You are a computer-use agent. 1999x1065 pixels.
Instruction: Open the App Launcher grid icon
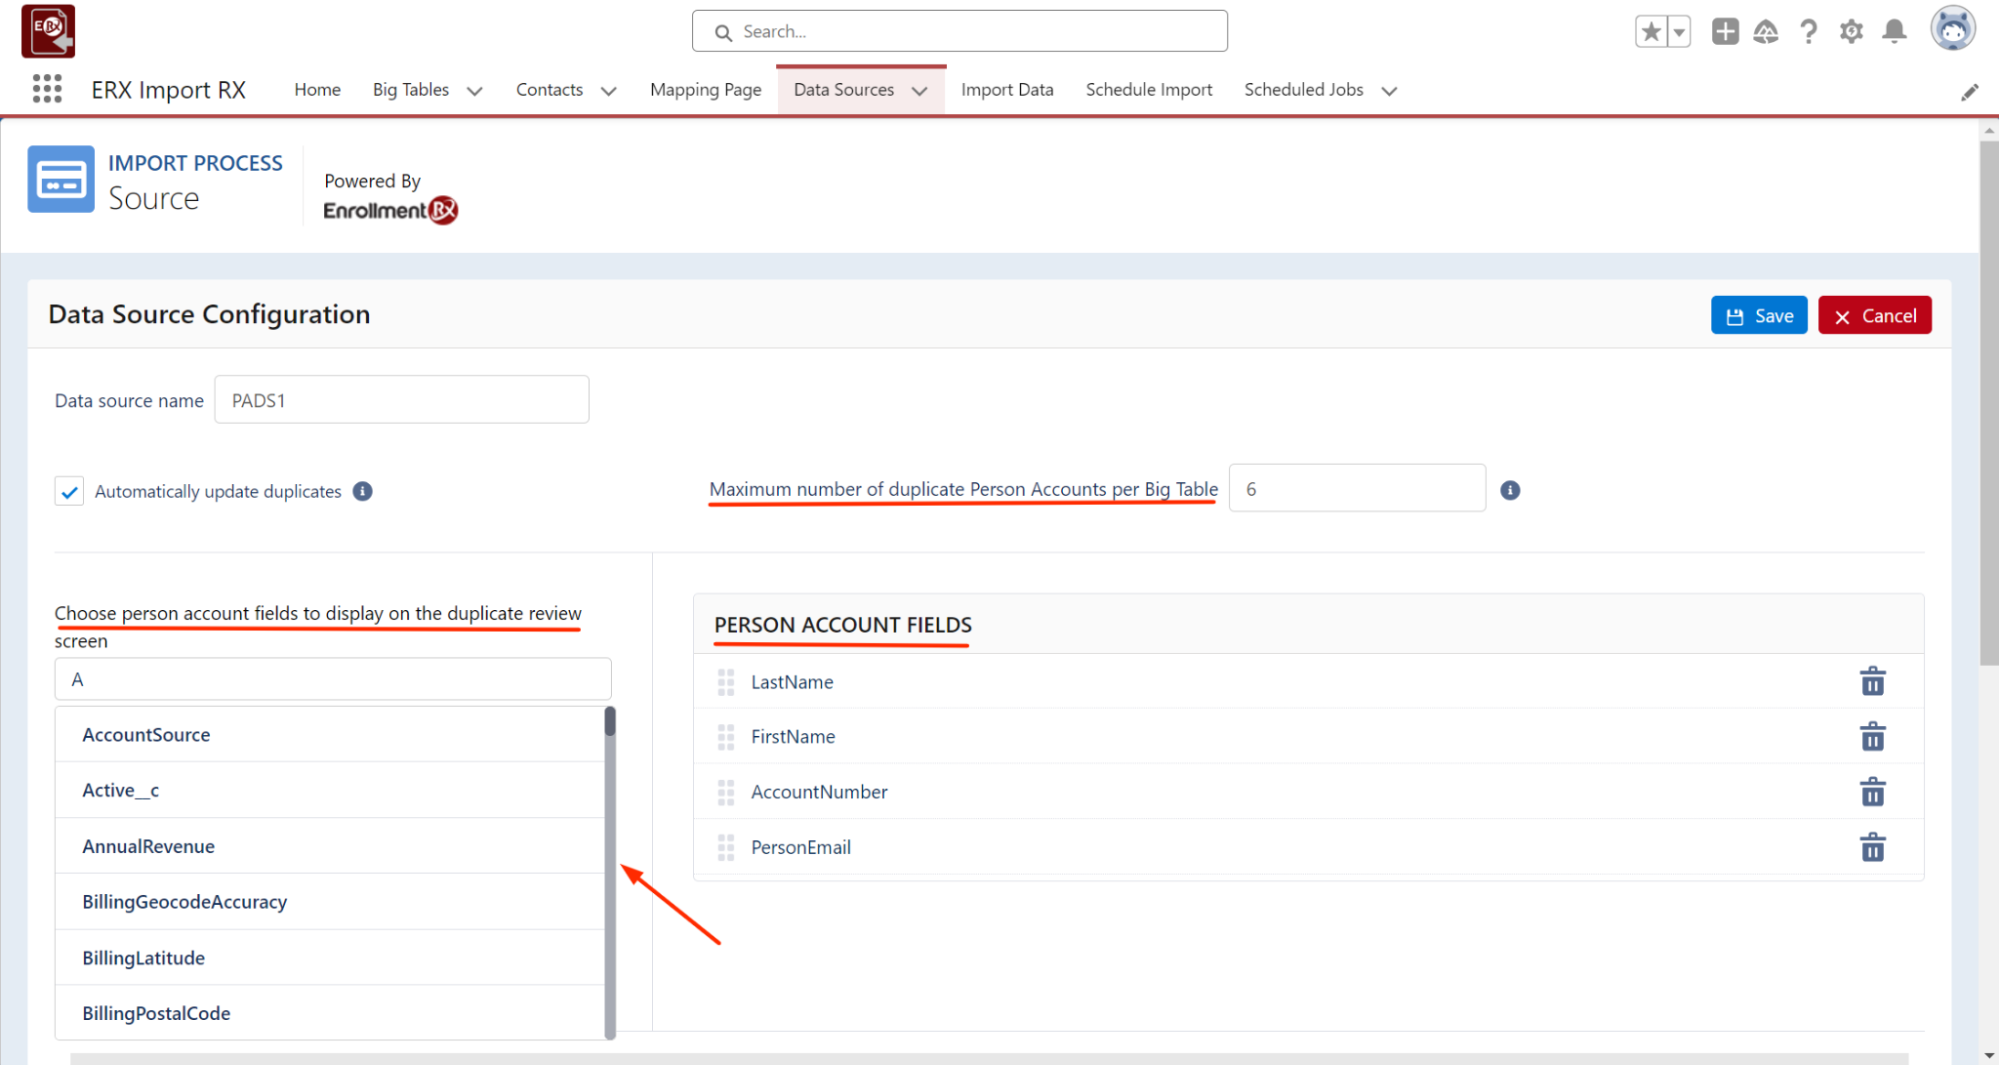(47, 89)
